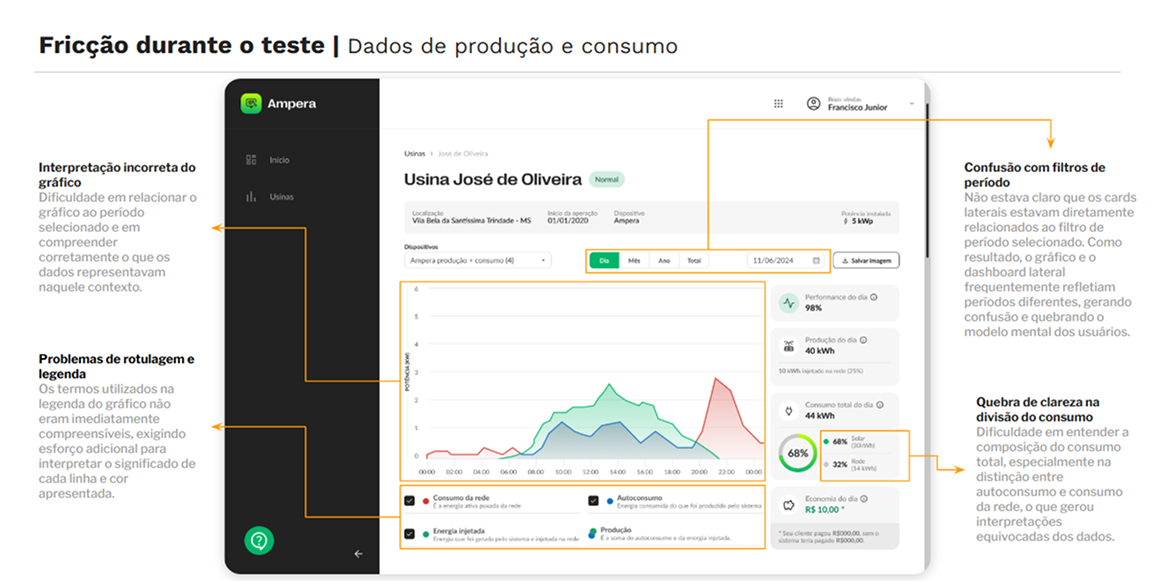The image size is (1159, 587).
Task: Uncheck the Consumo da rede checkbox
Action: click(x=409, y=501)
